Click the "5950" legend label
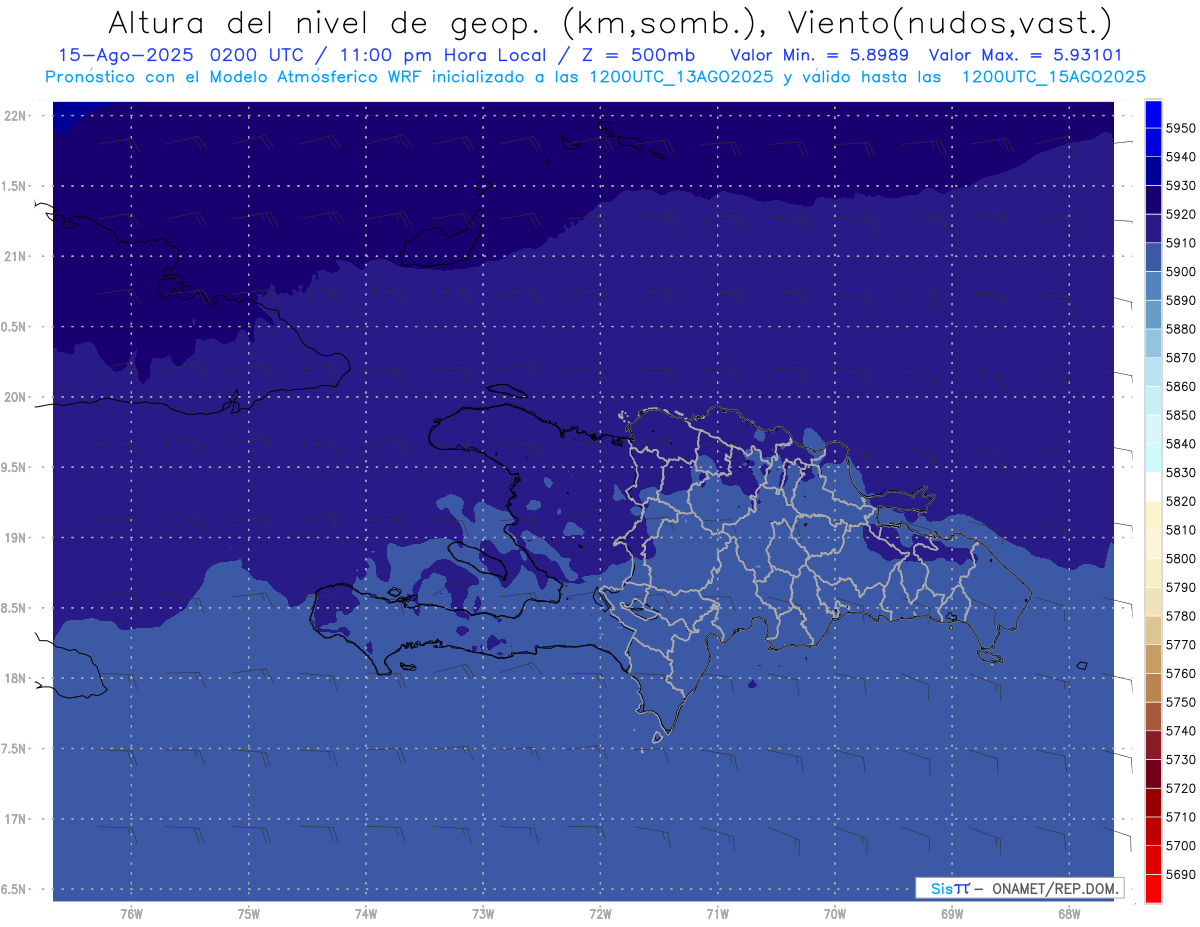1200x927 pixels. [x=1180, y=128]
